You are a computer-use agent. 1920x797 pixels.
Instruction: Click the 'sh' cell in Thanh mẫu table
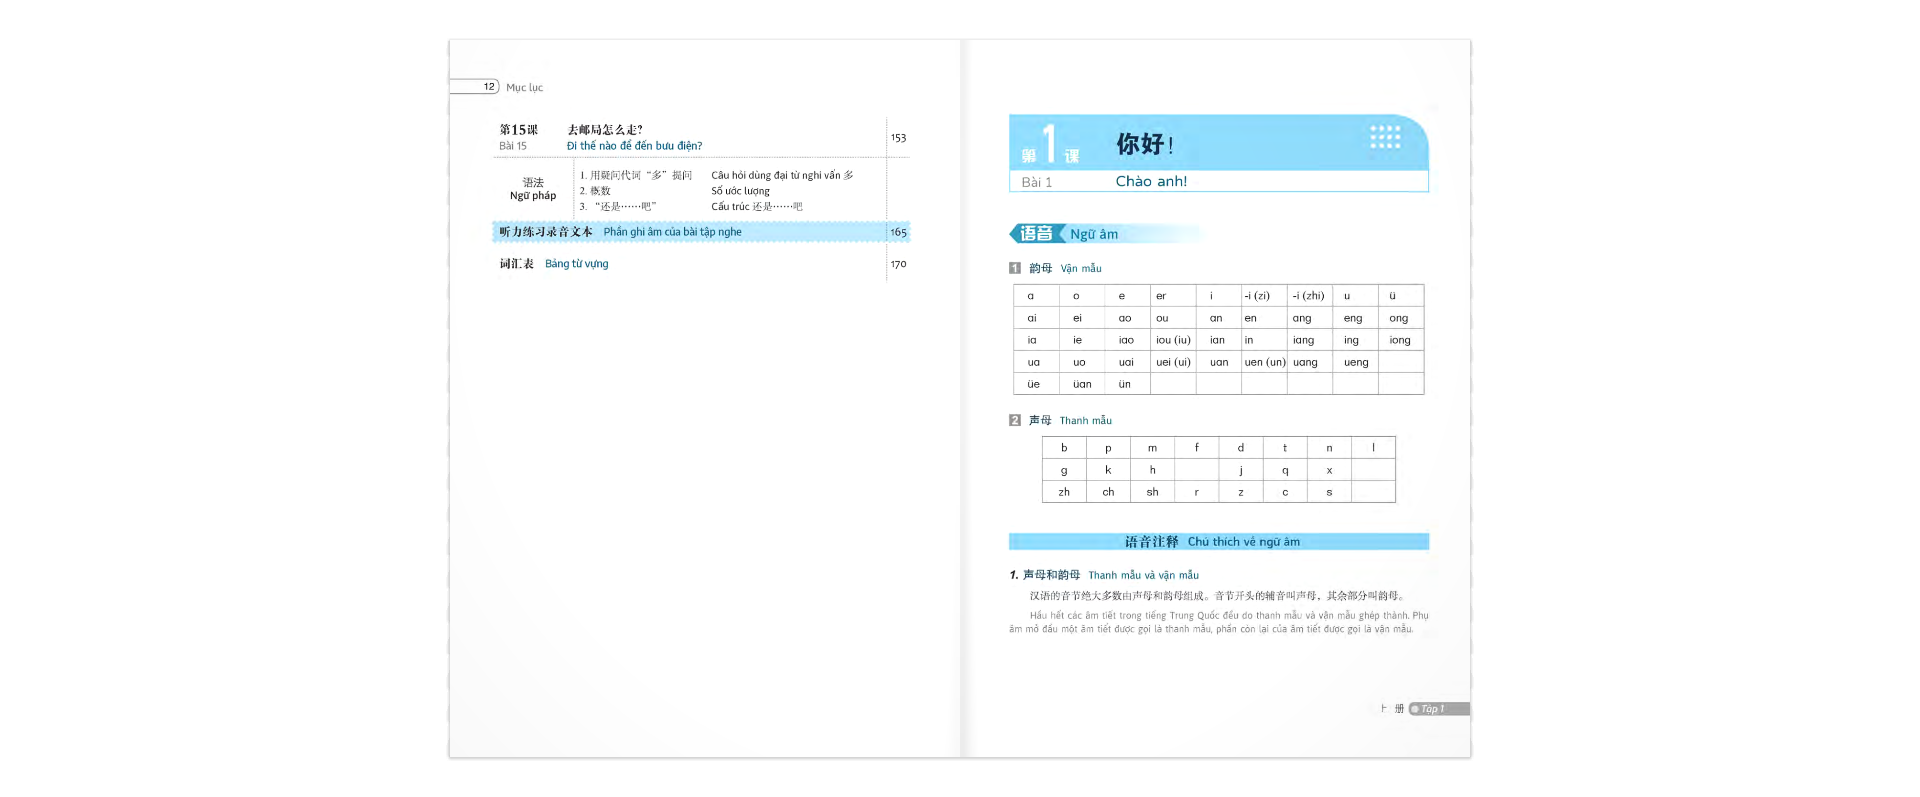[x=1152, y=492]
